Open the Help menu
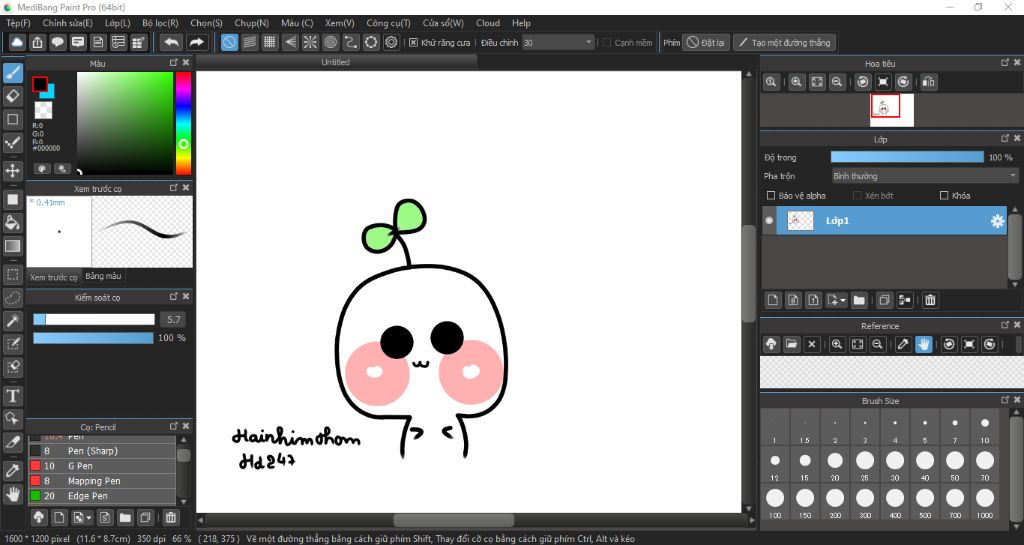Image resolution: width=1024 pixels, height=545 pixels. tap(521, 23)
